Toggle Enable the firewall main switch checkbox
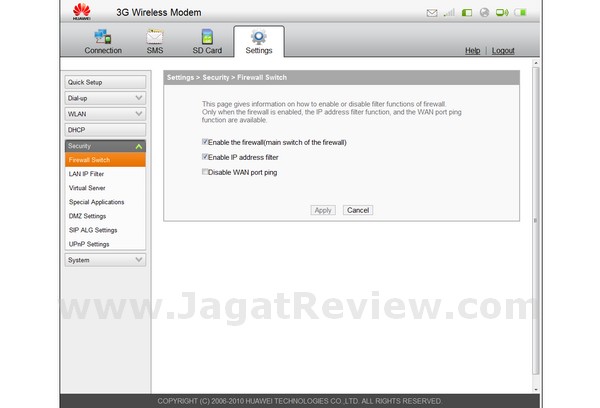Image resolution: width=600 pixels, height=408 pixels. (x=206, y=142)
